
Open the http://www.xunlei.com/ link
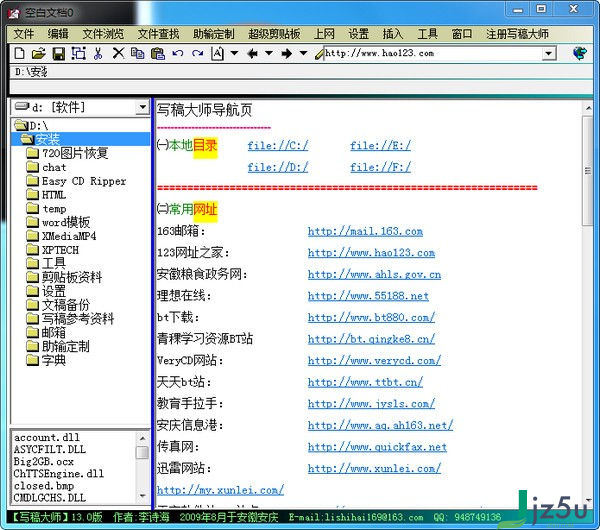(x=374, y=468)
